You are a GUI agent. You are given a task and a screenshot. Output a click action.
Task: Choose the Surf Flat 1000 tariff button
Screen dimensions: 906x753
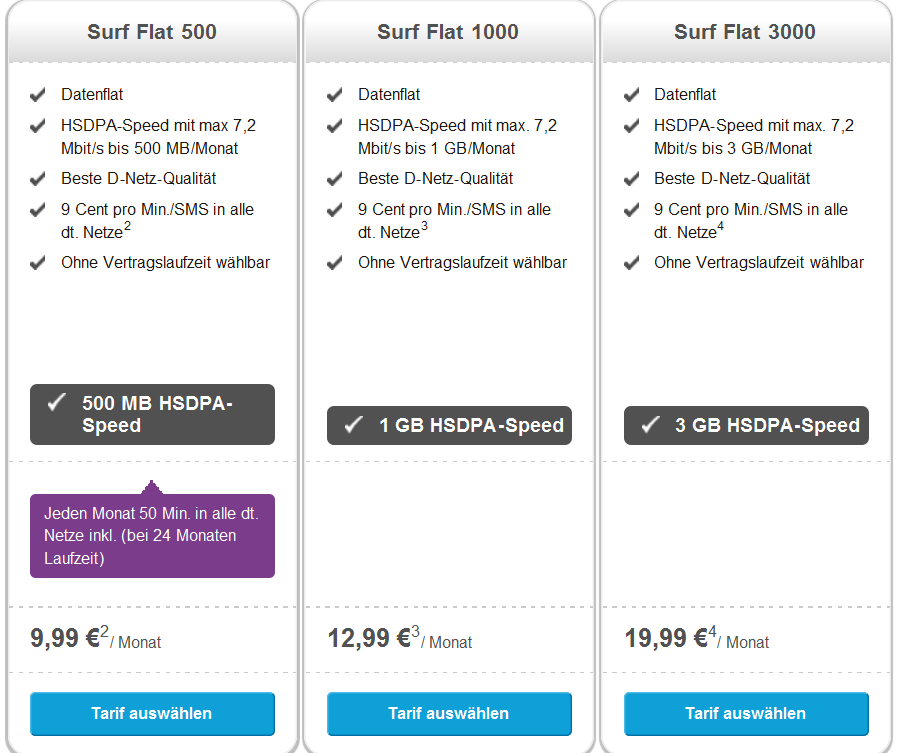tap(449, 713)
